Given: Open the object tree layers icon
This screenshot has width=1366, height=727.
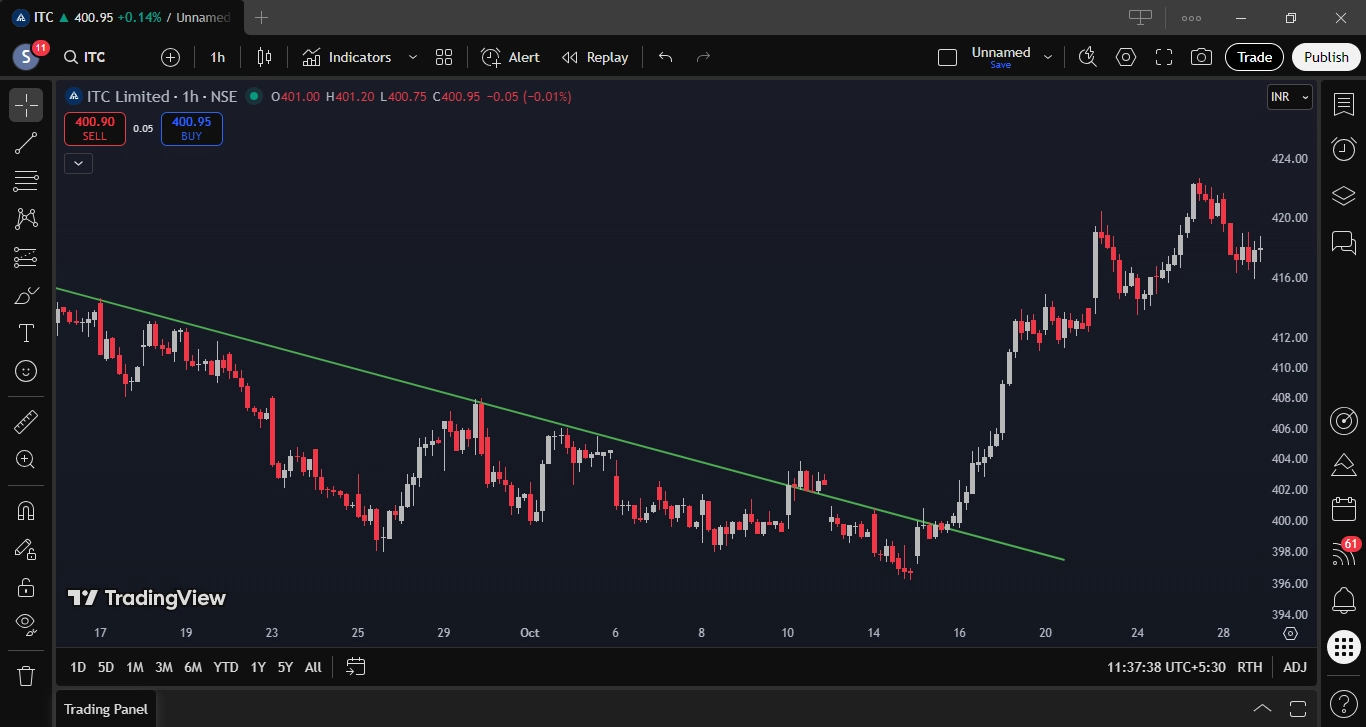Looking at the screenshot, I should [x=1344, y=195].
